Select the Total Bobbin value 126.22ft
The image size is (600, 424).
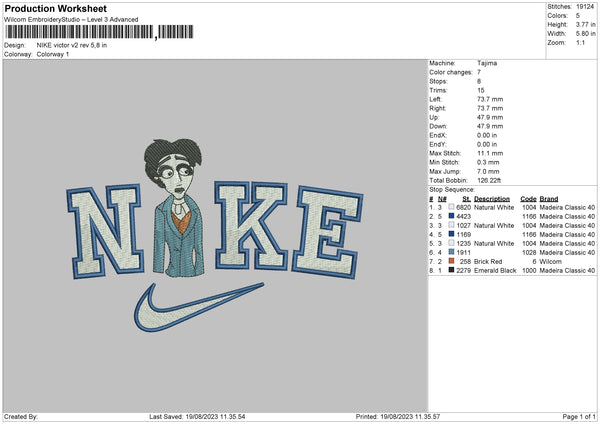coord(489,180)
